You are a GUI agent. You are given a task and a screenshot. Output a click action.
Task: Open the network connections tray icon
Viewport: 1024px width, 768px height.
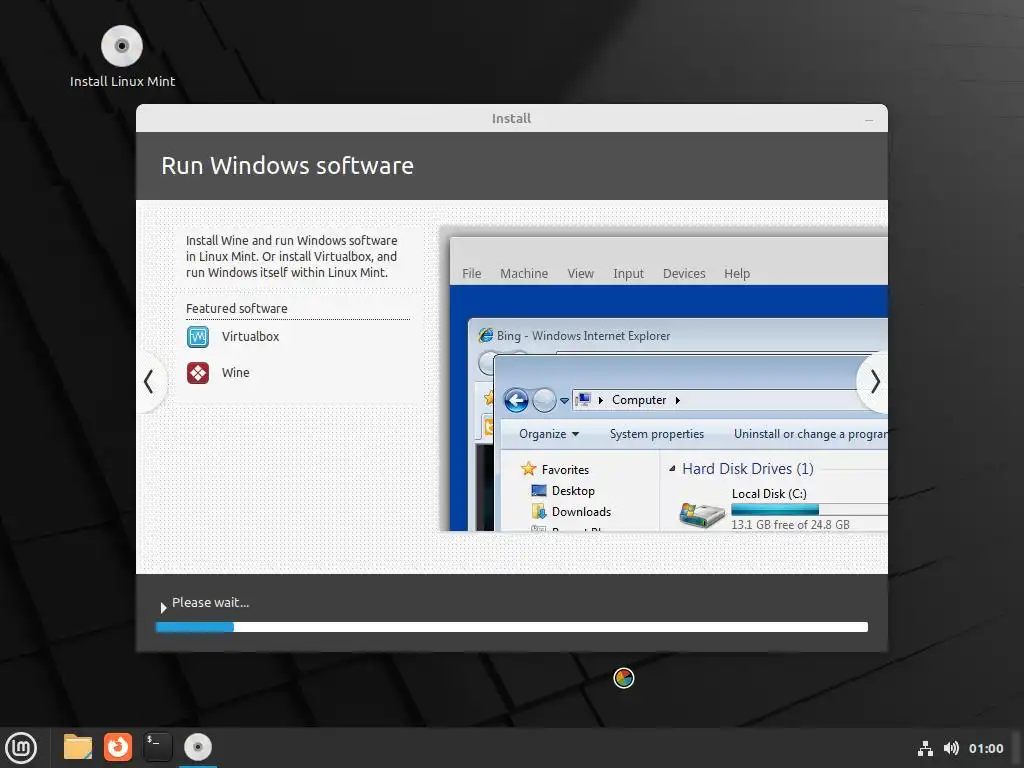click(925, 748)
